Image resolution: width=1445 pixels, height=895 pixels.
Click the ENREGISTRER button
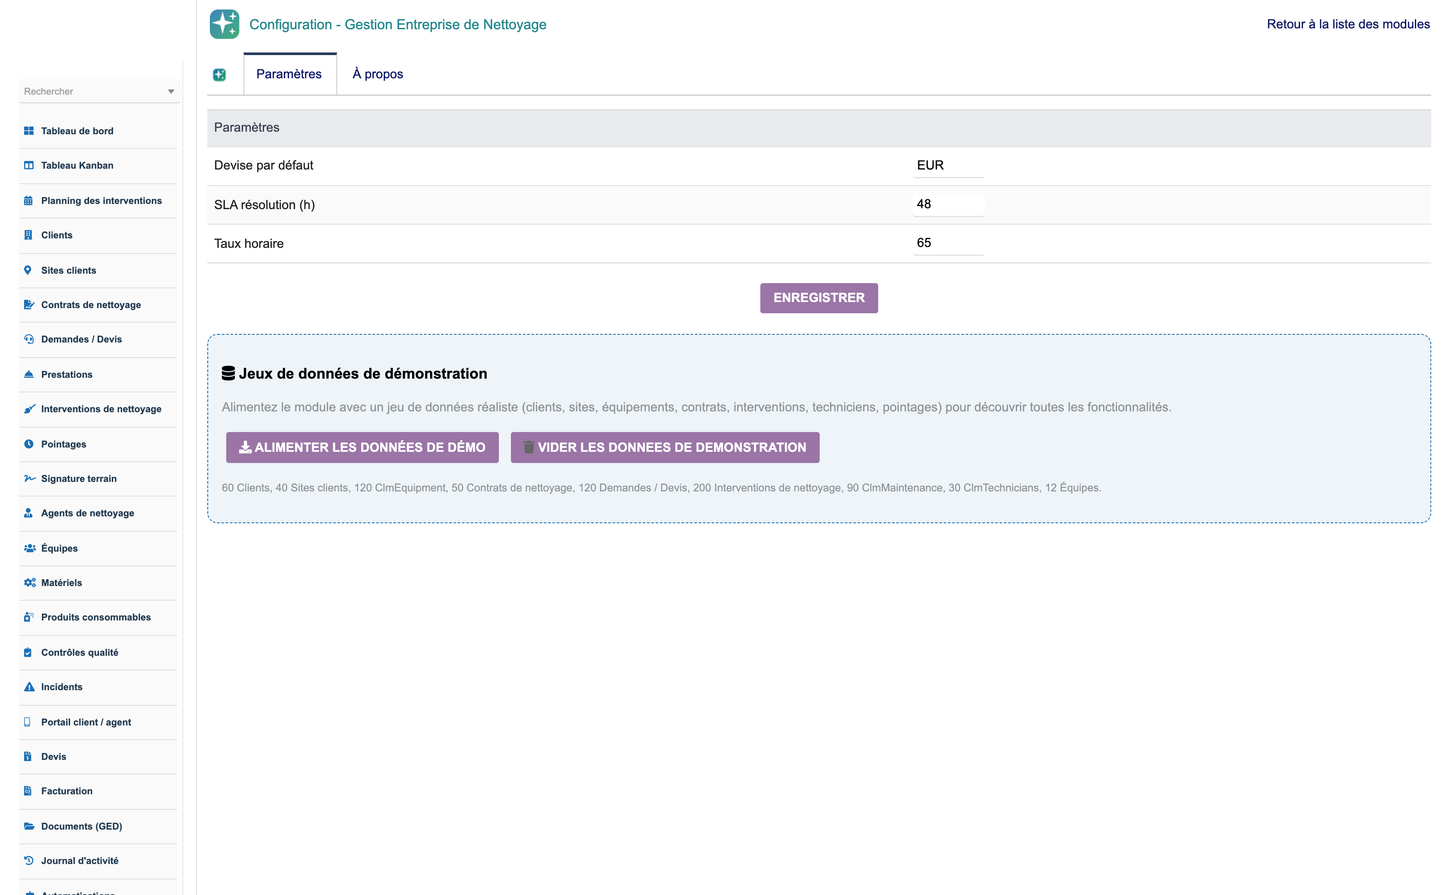[819, 298]
